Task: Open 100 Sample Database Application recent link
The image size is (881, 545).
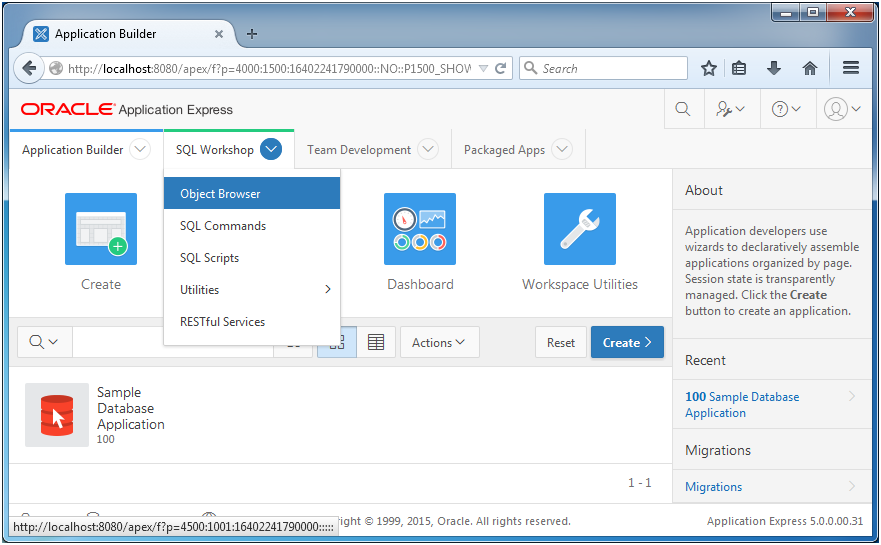Action: [x=742, y=405]
